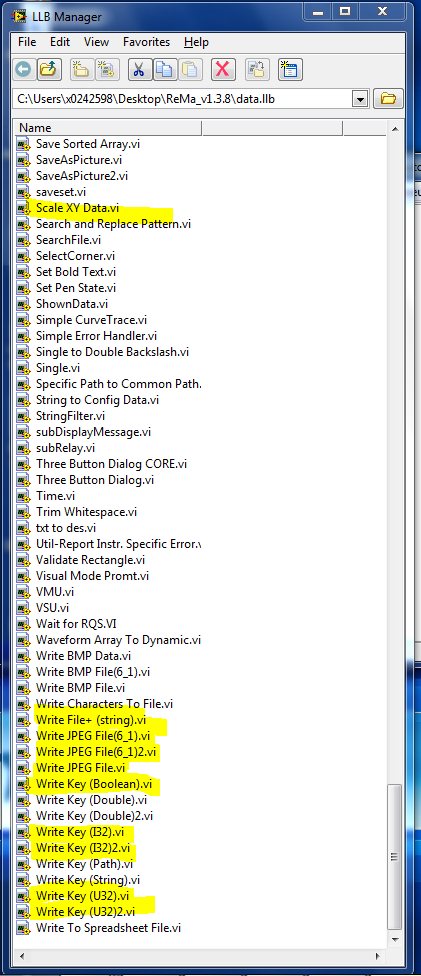Open the Edit menu
The width and height of the screenshot is (421, 976).
(60, 42)
